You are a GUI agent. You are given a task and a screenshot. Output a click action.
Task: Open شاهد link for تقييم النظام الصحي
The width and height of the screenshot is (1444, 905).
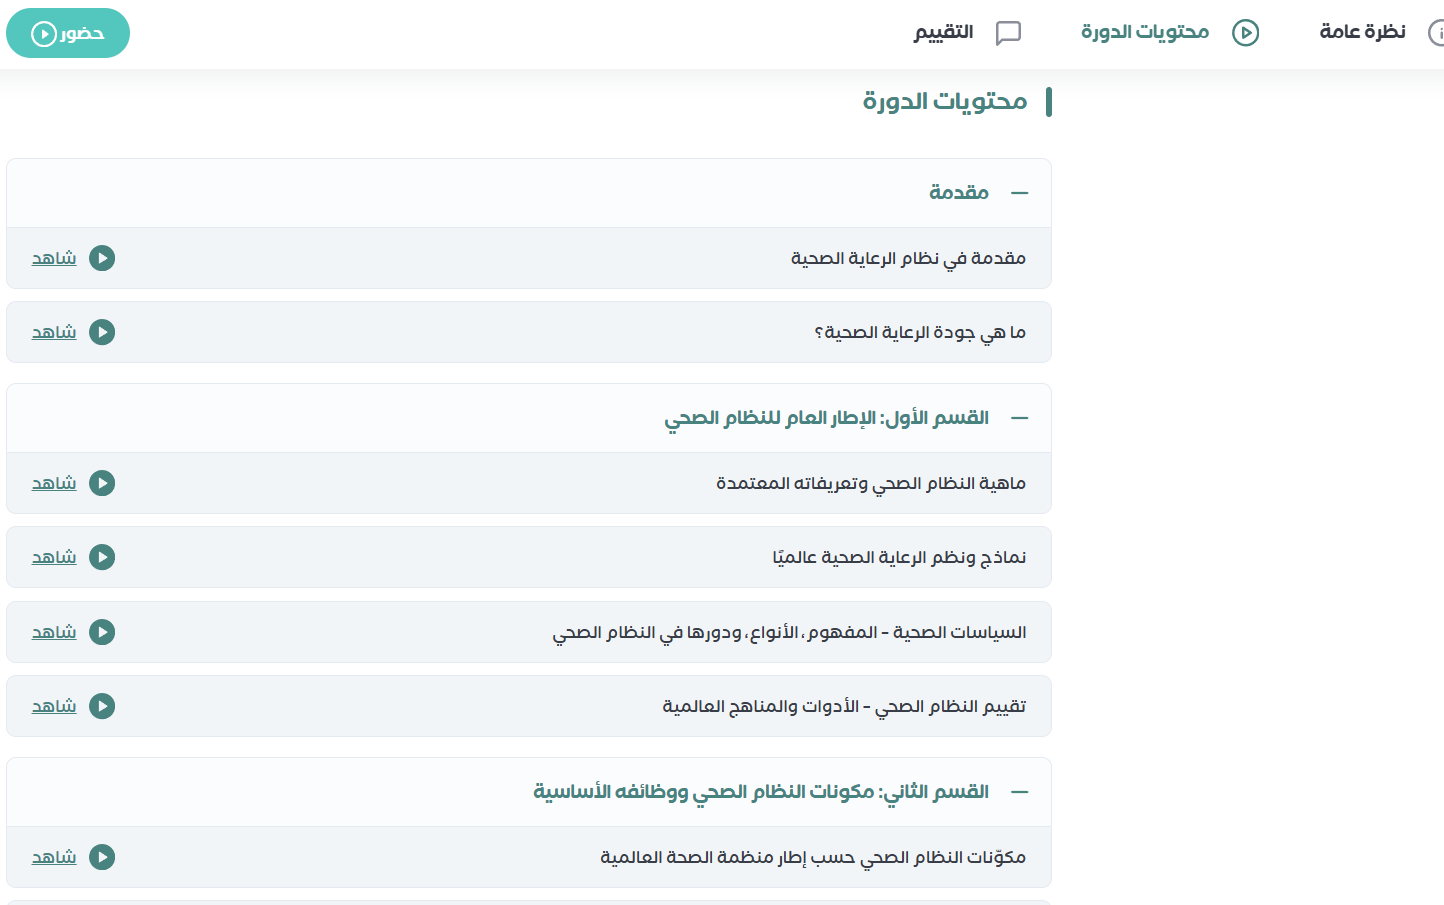tap(54, 706)
